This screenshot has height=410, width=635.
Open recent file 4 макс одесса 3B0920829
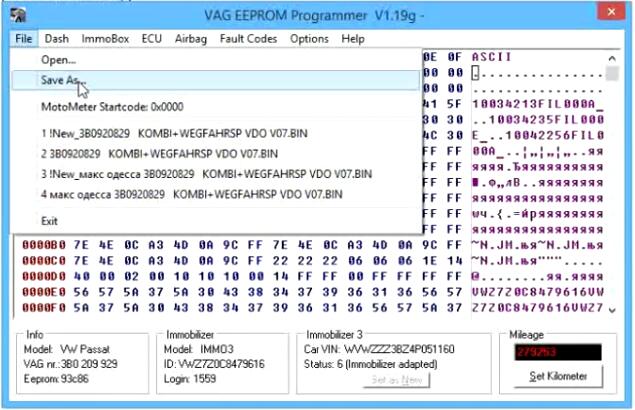tap(215, 194)
